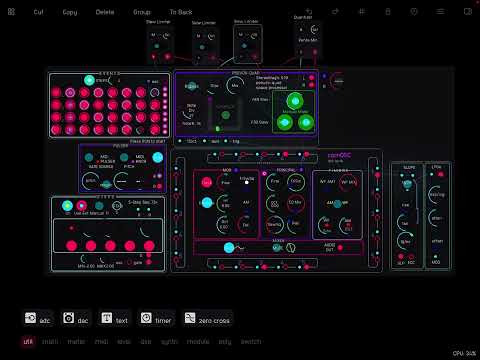
Task: Select the midi category tab
Action: point(101,342)
